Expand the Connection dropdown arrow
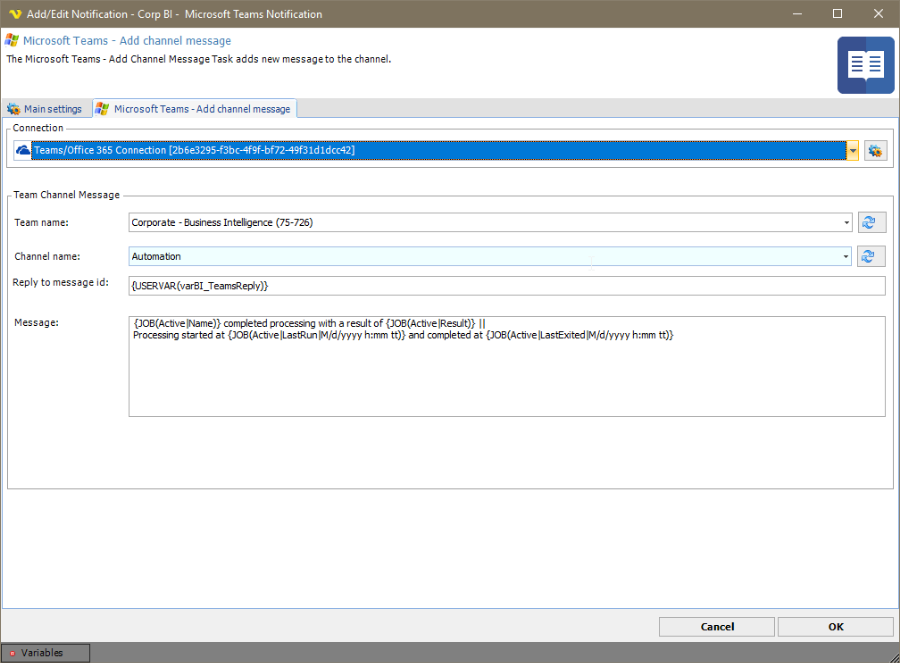900x663 pixels. point(852,150)
